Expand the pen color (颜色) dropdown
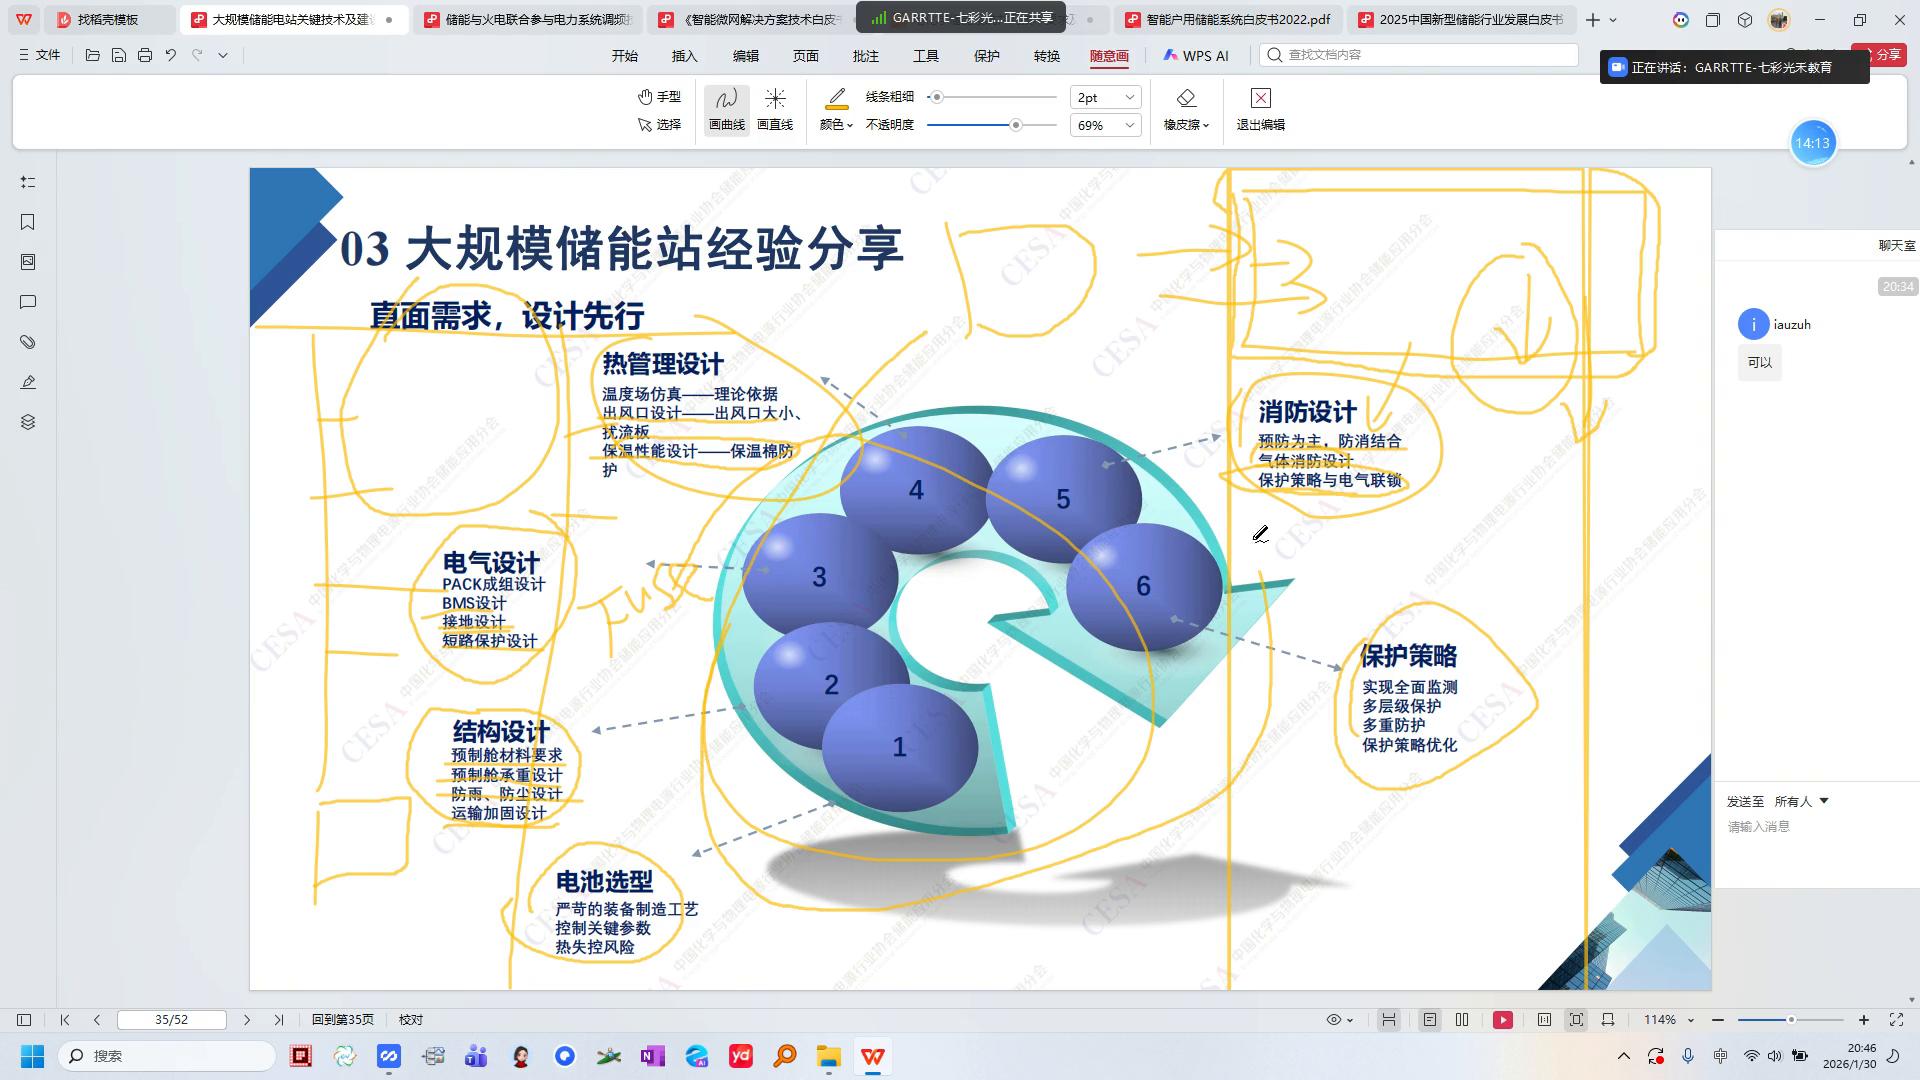This screenshot has height=1080, width=1920. click(836, 125)
